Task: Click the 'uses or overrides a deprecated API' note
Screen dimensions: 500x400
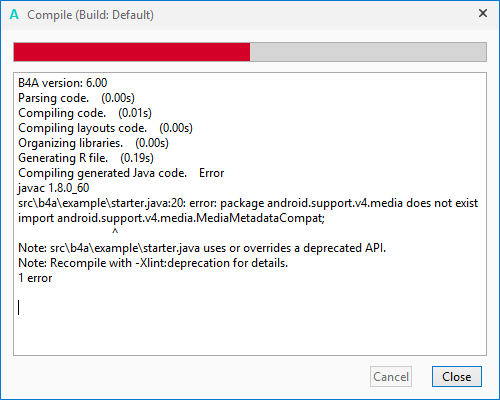Action: 294,248
